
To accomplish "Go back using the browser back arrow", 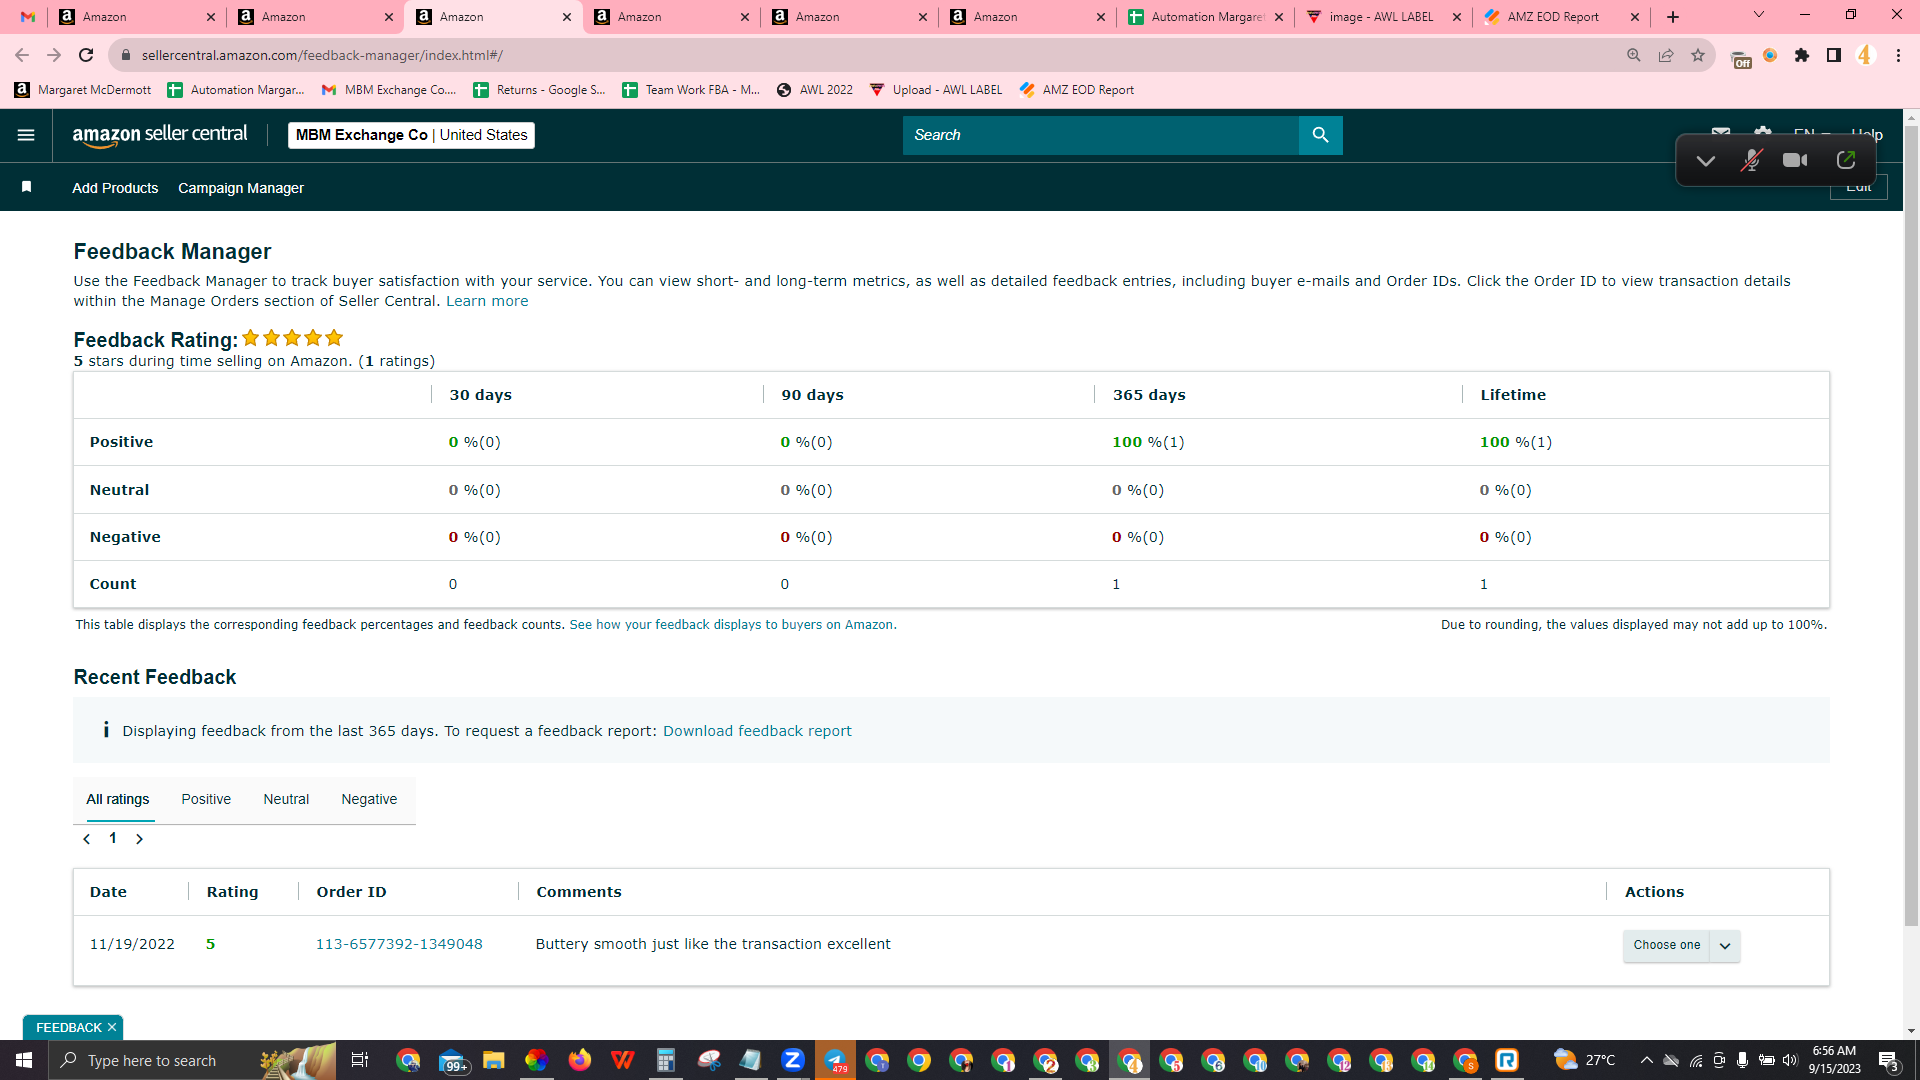I will [22, 55].
